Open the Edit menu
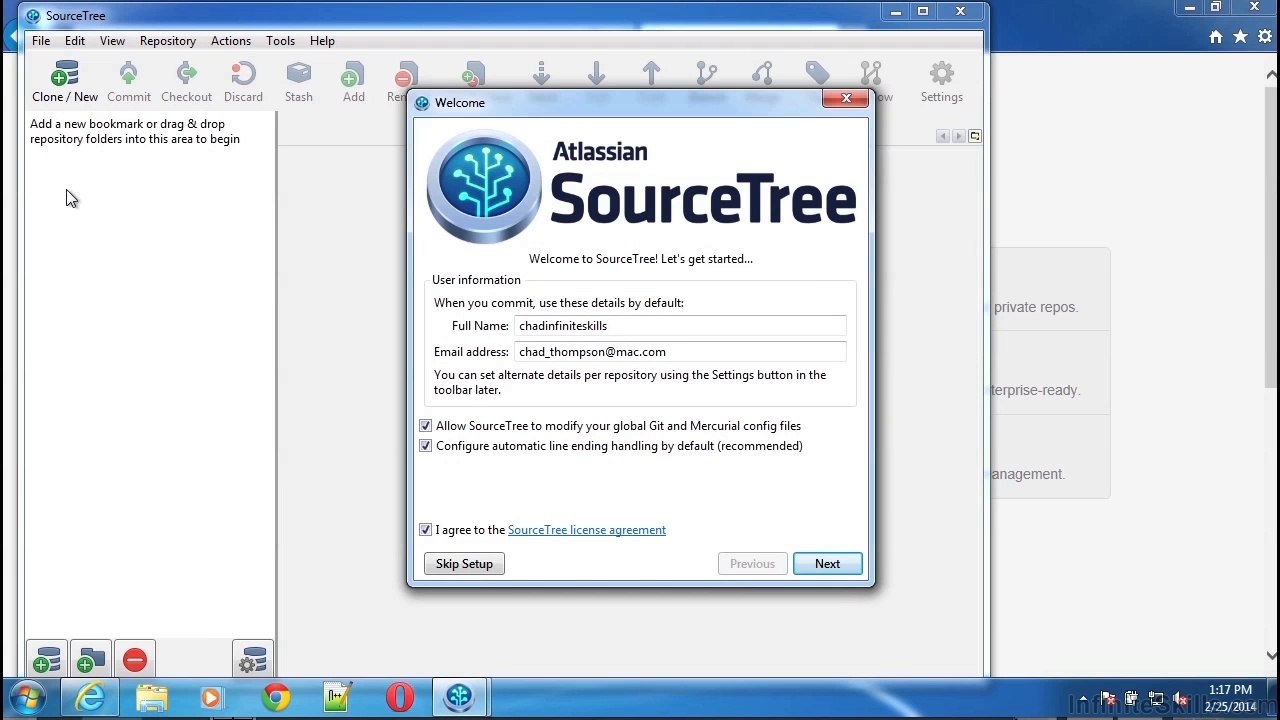Viewport: 1280px width, 720px height. coord(75,41)
